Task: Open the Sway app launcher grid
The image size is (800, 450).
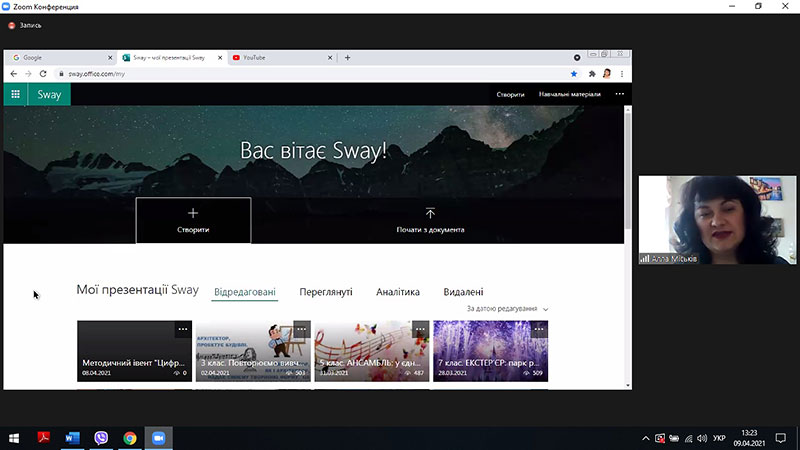Action: 15,94
